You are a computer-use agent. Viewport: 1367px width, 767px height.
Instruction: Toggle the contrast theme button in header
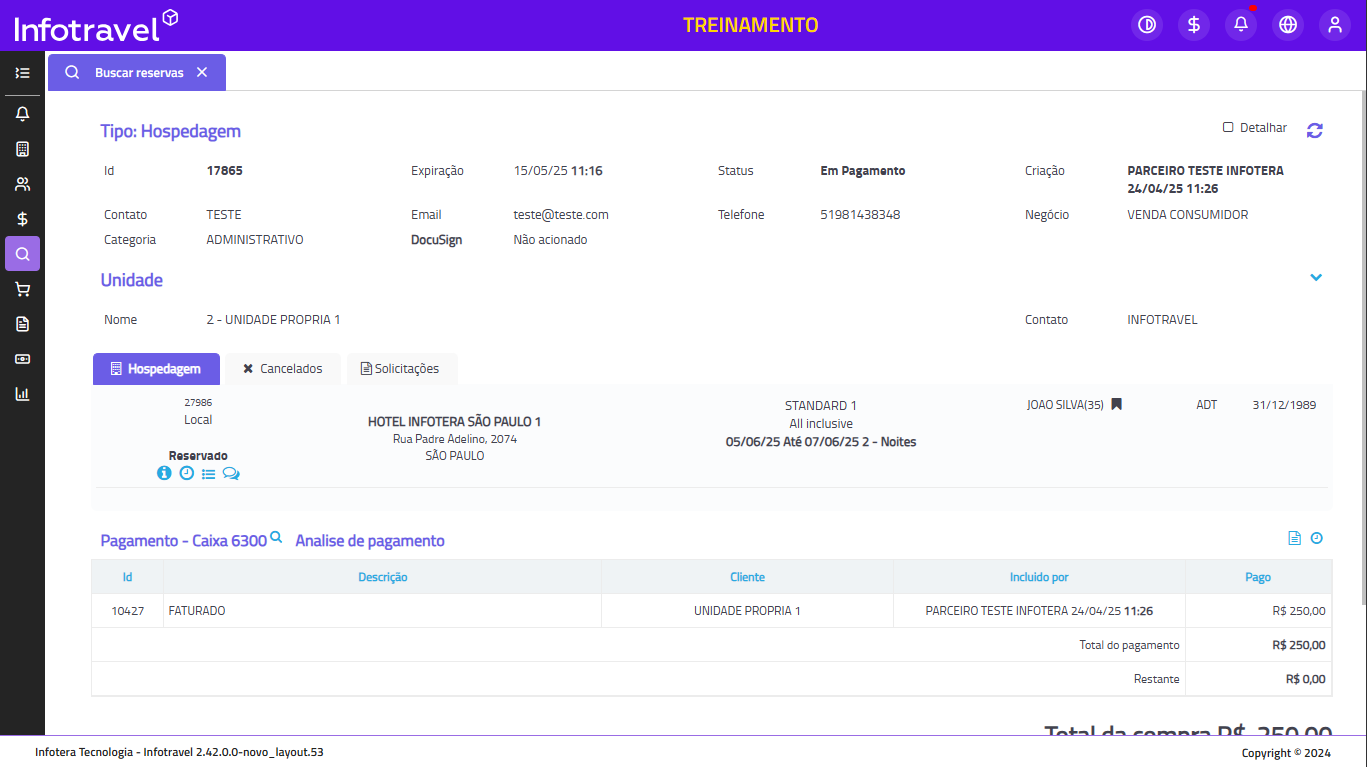point(1147,25)
